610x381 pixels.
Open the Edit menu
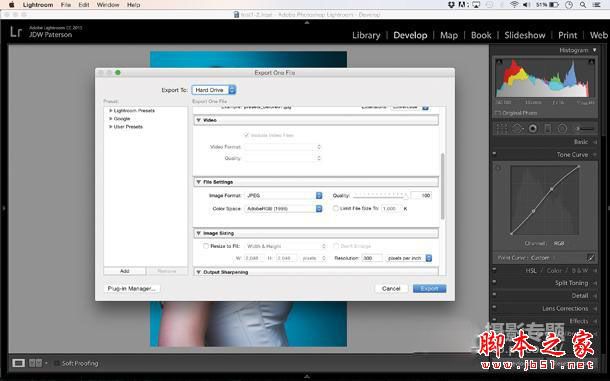click(x=84, y=5)
